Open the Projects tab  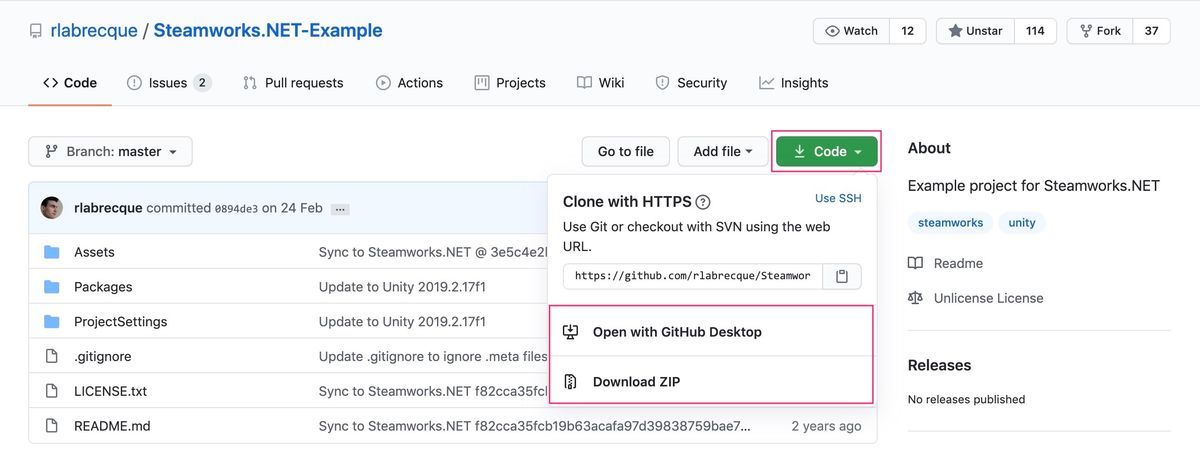pos(510,83)
